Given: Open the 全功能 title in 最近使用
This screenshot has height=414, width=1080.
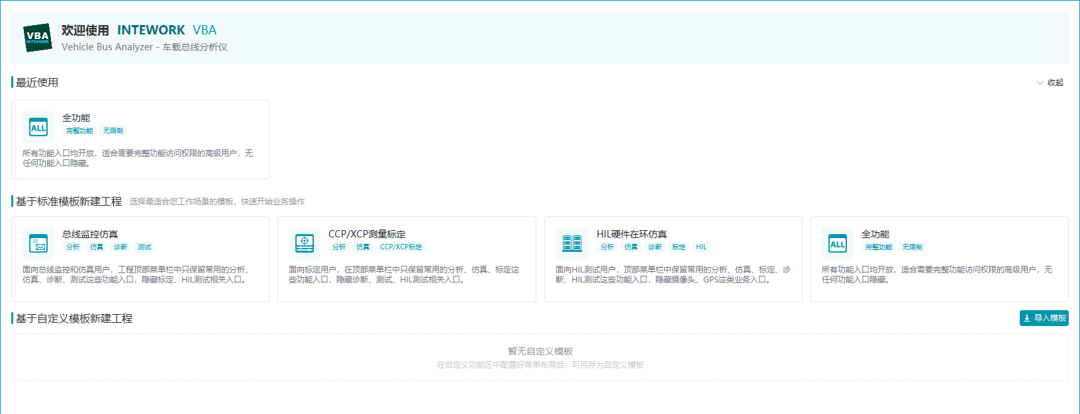Looking at the screenshot, I should coord(76,118).
